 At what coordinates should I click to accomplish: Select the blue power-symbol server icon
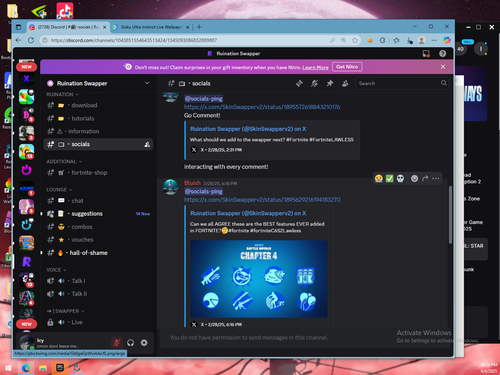[x=26, y=225]
